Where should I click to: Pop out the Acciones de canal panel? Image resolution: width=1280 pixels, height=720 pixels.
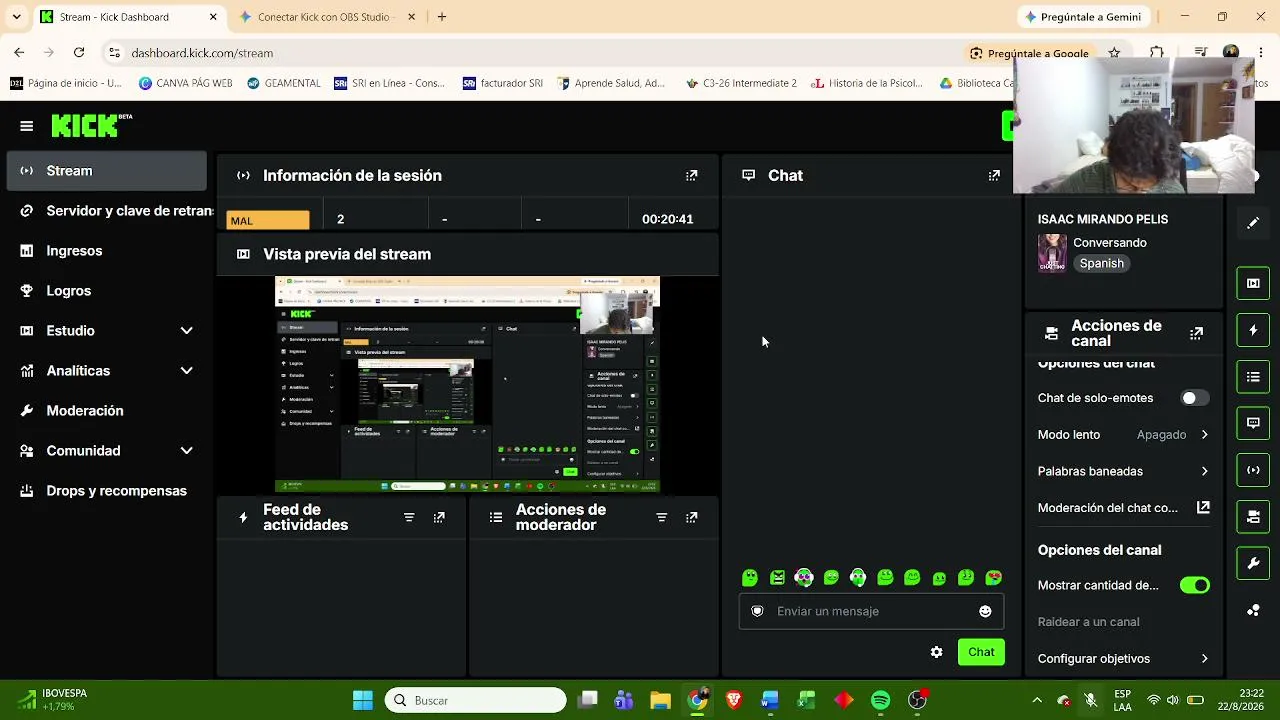tap(1196, 333)
